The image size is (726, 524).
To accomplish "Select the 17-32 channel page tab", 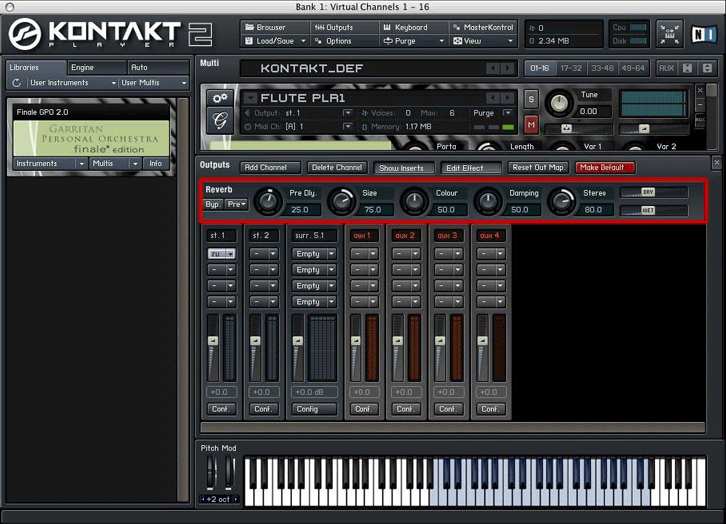I will tap(571, 68).
